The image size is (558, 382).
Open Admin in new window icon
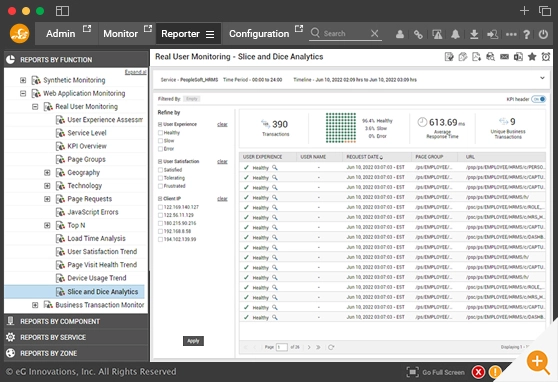tap(87, 28)
